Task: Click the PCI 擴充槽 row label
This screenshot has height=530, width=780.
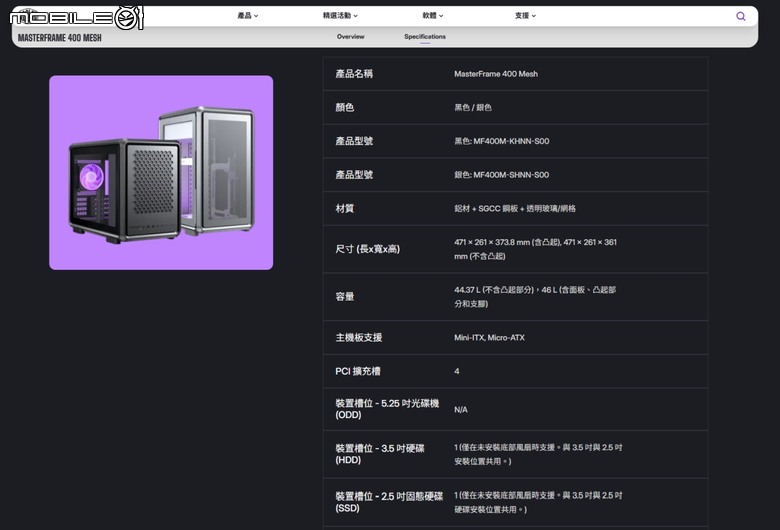Action: tap(358, 371)
